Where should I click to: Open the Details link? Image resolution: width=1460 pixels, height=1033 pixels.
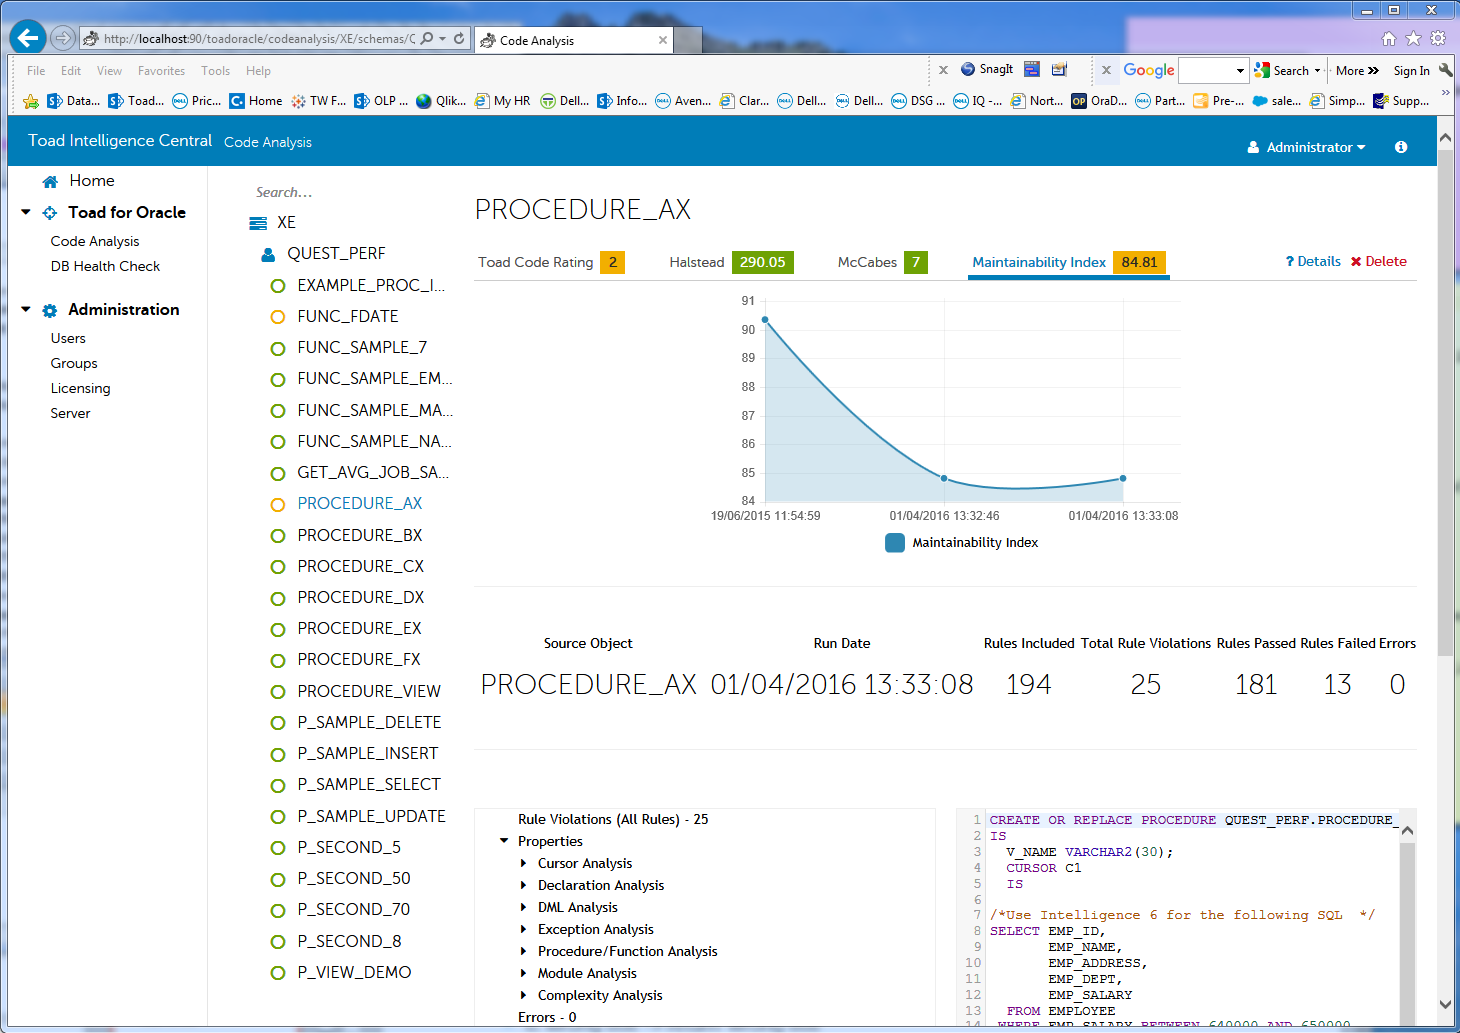pyautogui.click(x=1313, y=261)
